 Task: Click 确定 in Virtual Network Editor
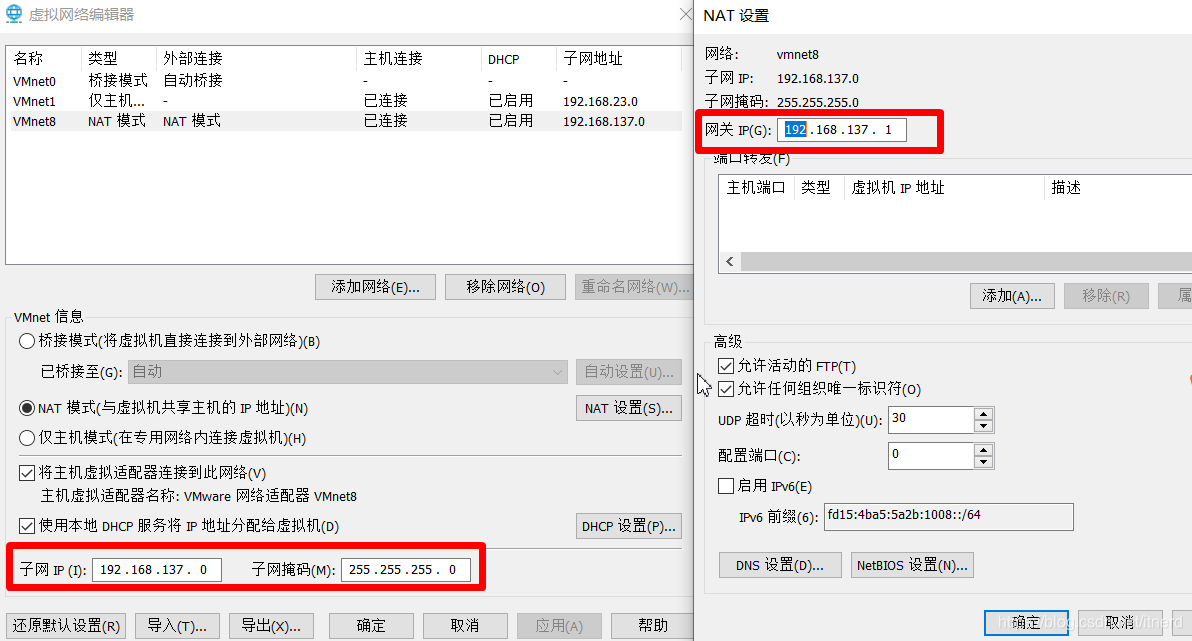pos(371,626)
